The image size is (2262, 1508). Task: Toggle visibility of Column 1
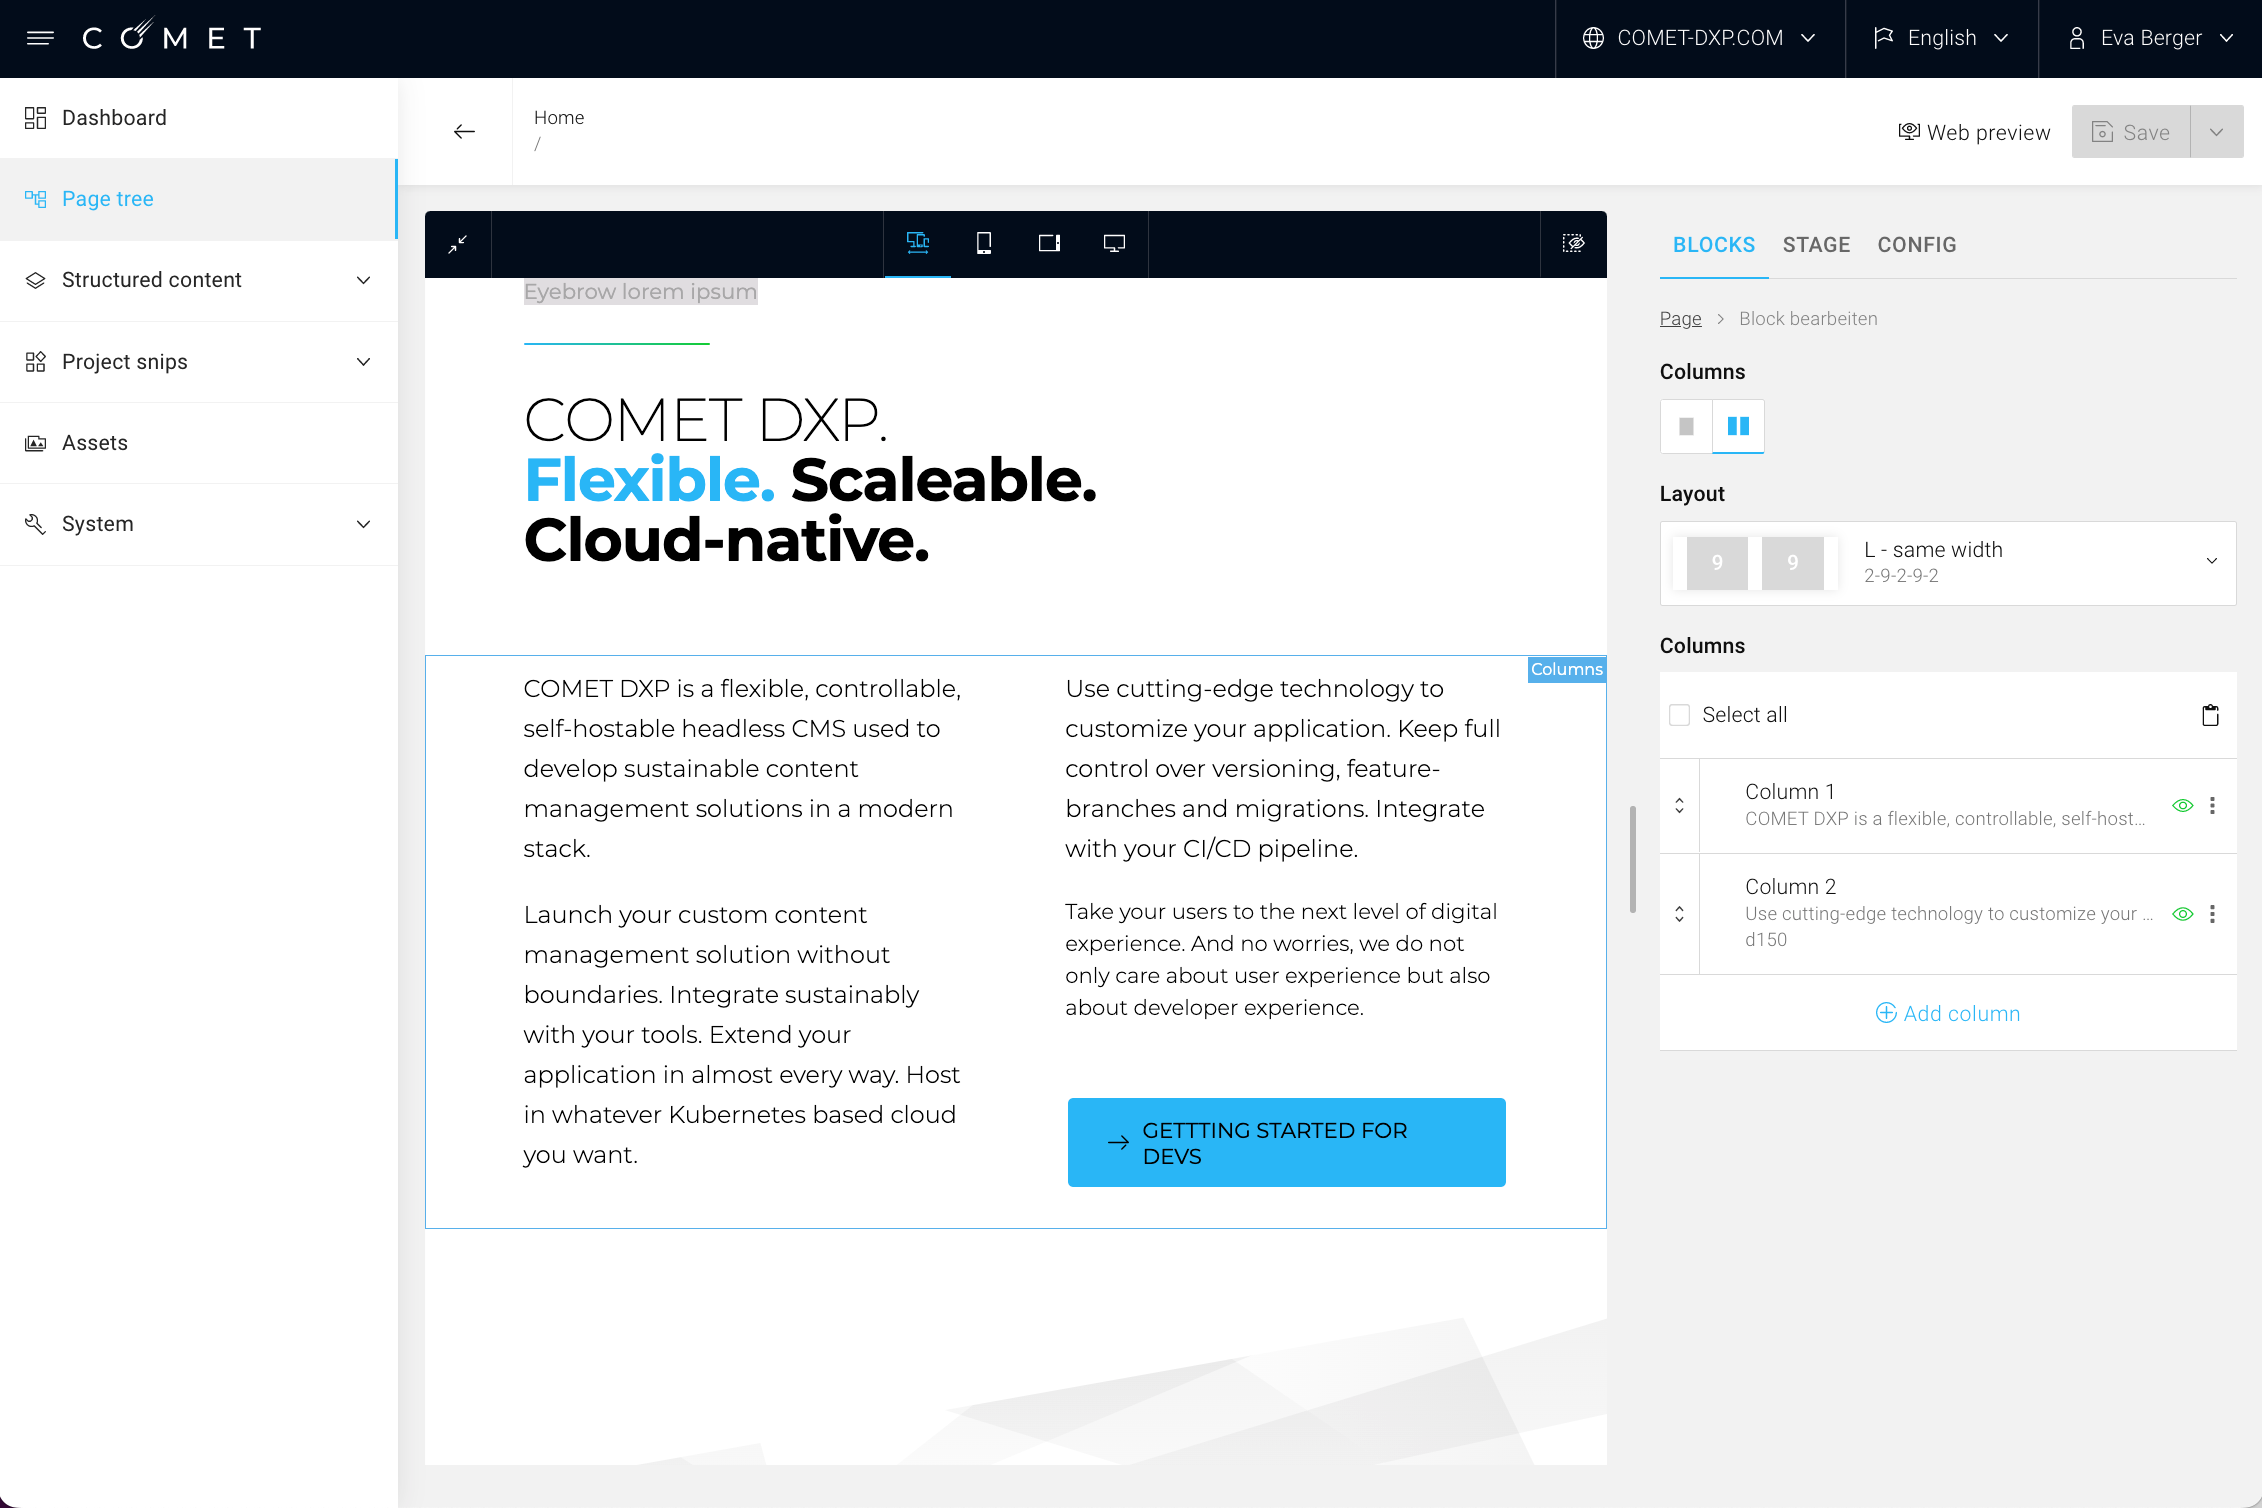2182,806
